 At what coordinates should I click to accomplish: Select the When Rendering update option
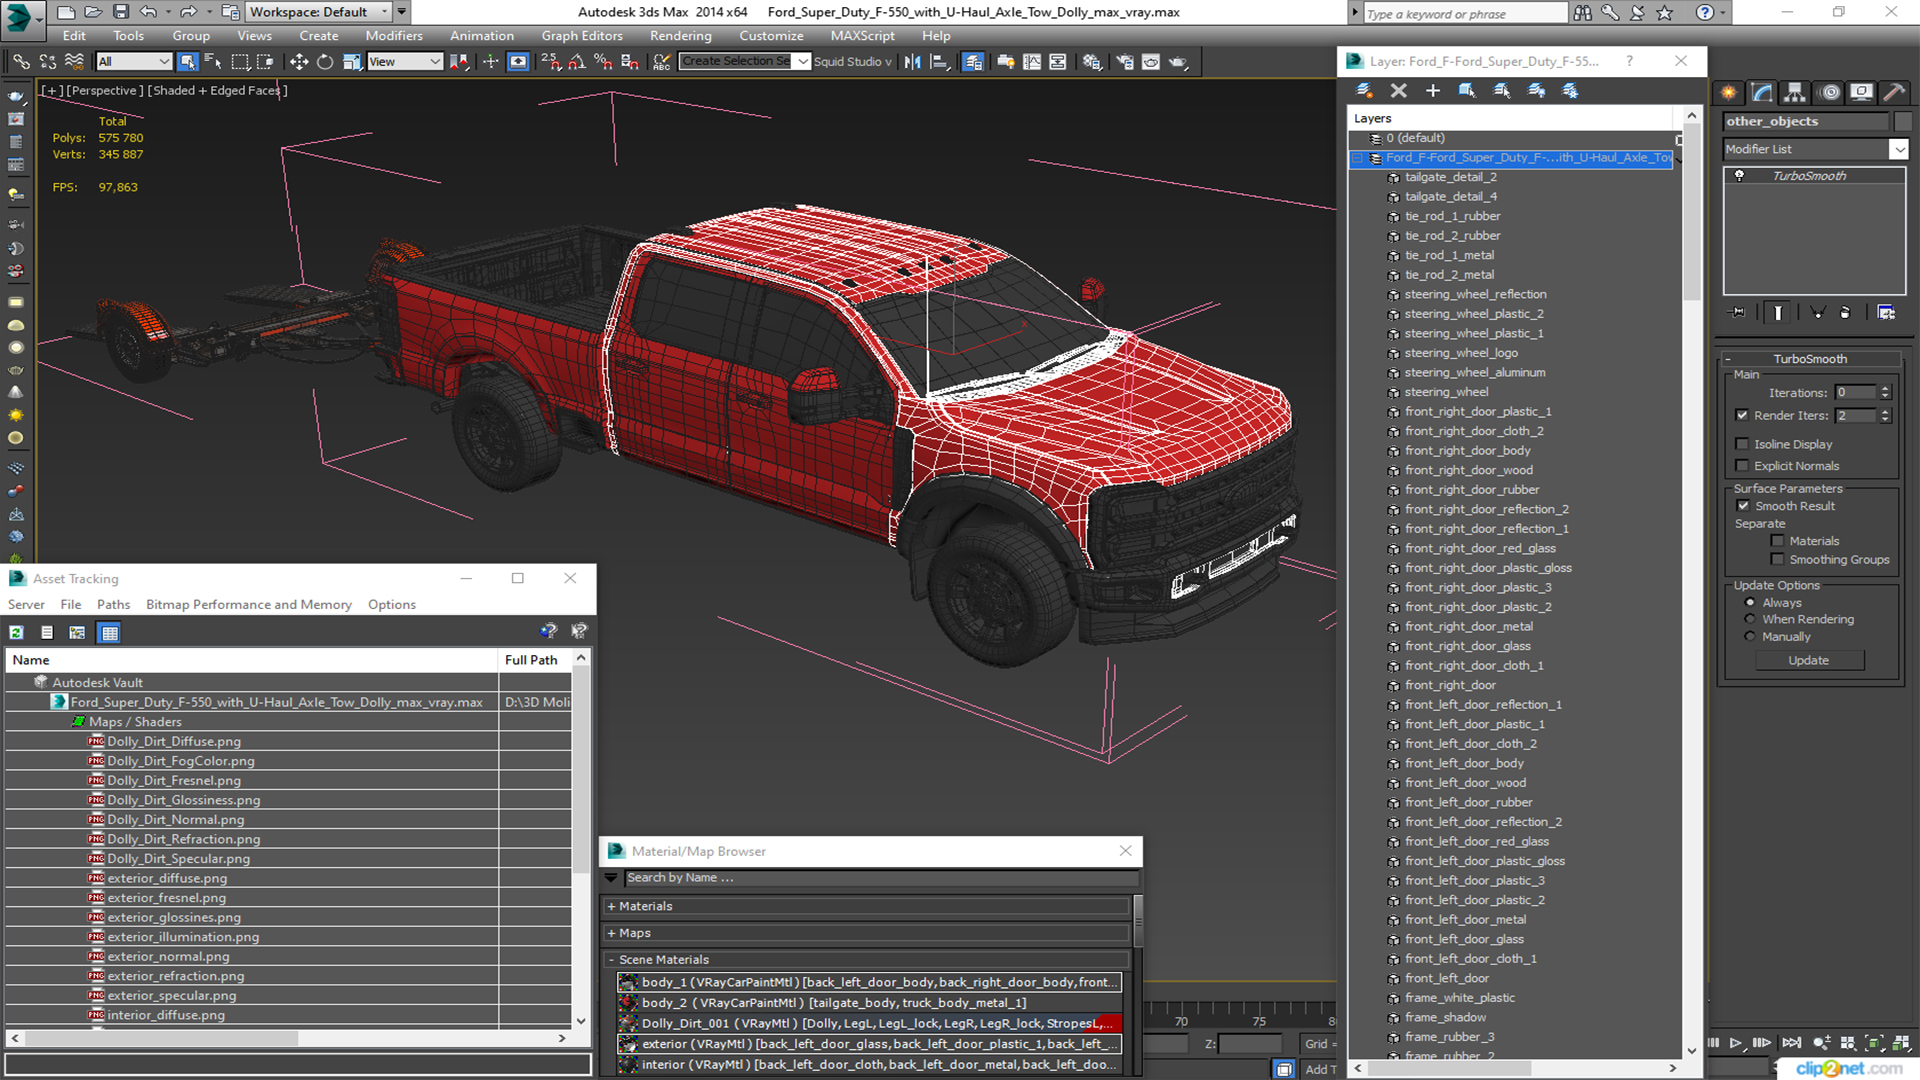pyautogui.click(x=1750, y=620)
